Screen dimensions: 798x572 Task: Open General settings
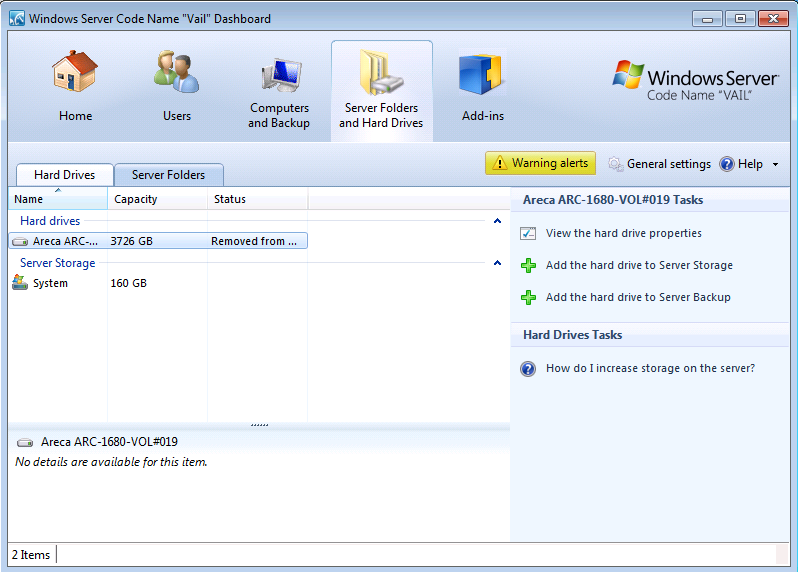point(659,164)
